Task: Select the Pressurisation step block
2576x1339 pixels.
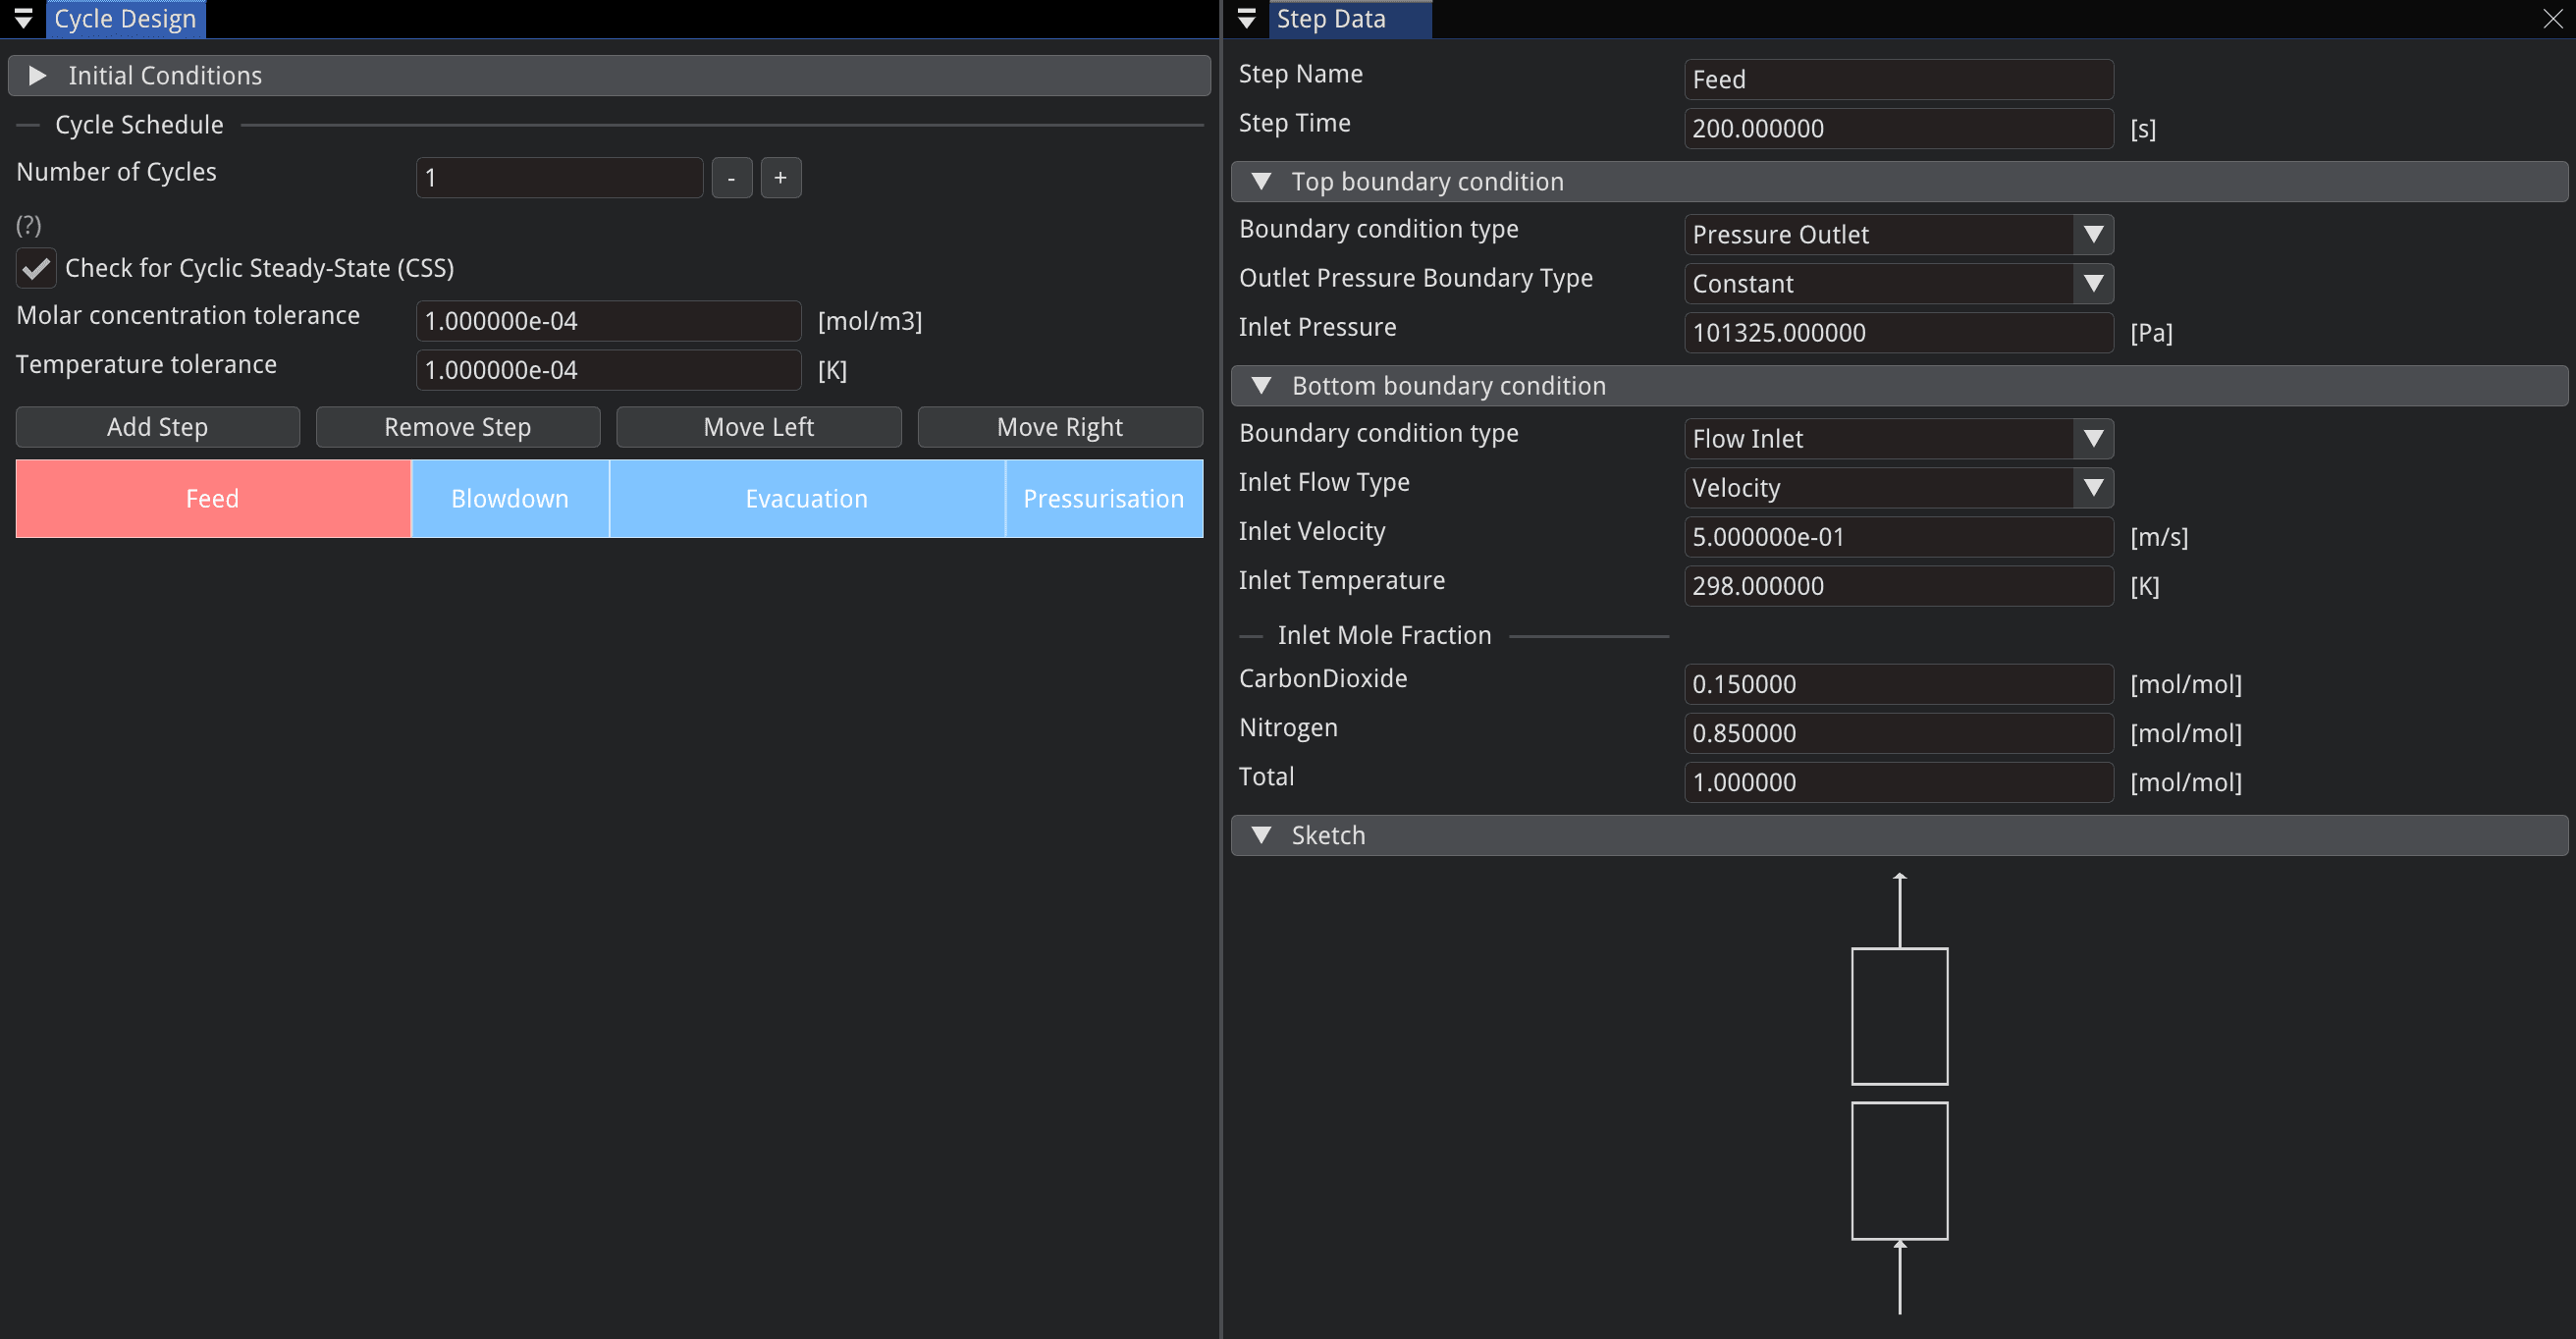Action: 1104,499
